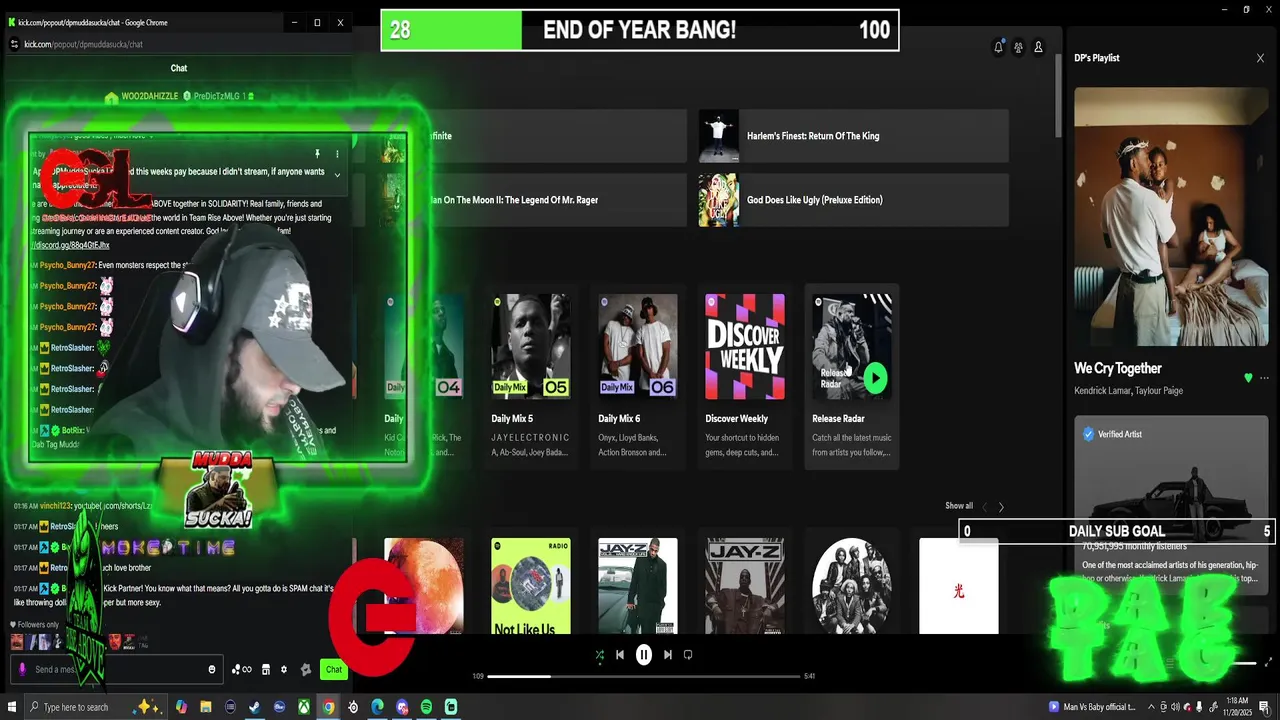Open the We Cry Together album cover
Viewport: 1280px width, 720px height.
pyautogui.click(x=1171, y=217)
